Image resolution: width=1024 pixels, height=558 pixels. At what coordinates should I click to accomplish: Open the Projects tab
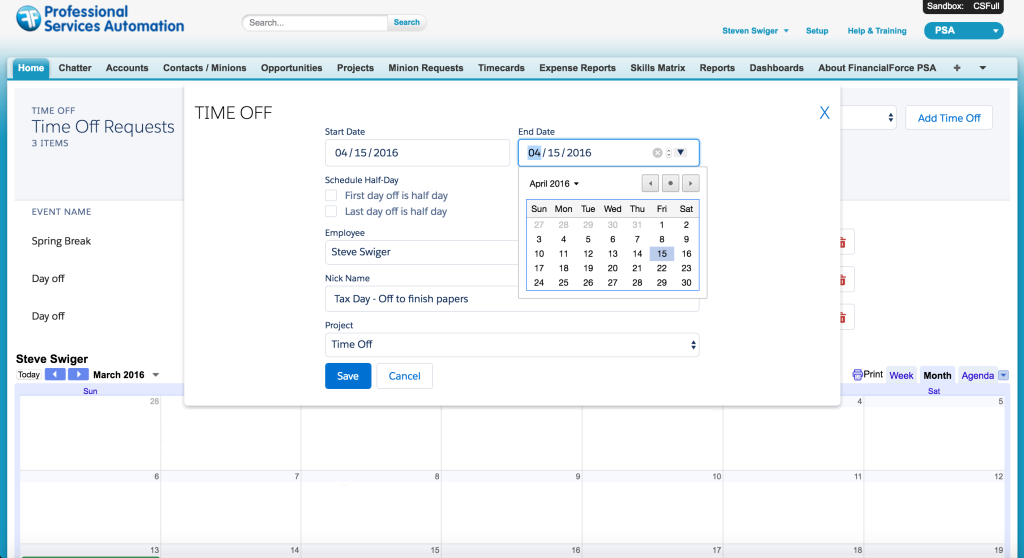coord(355,68)
